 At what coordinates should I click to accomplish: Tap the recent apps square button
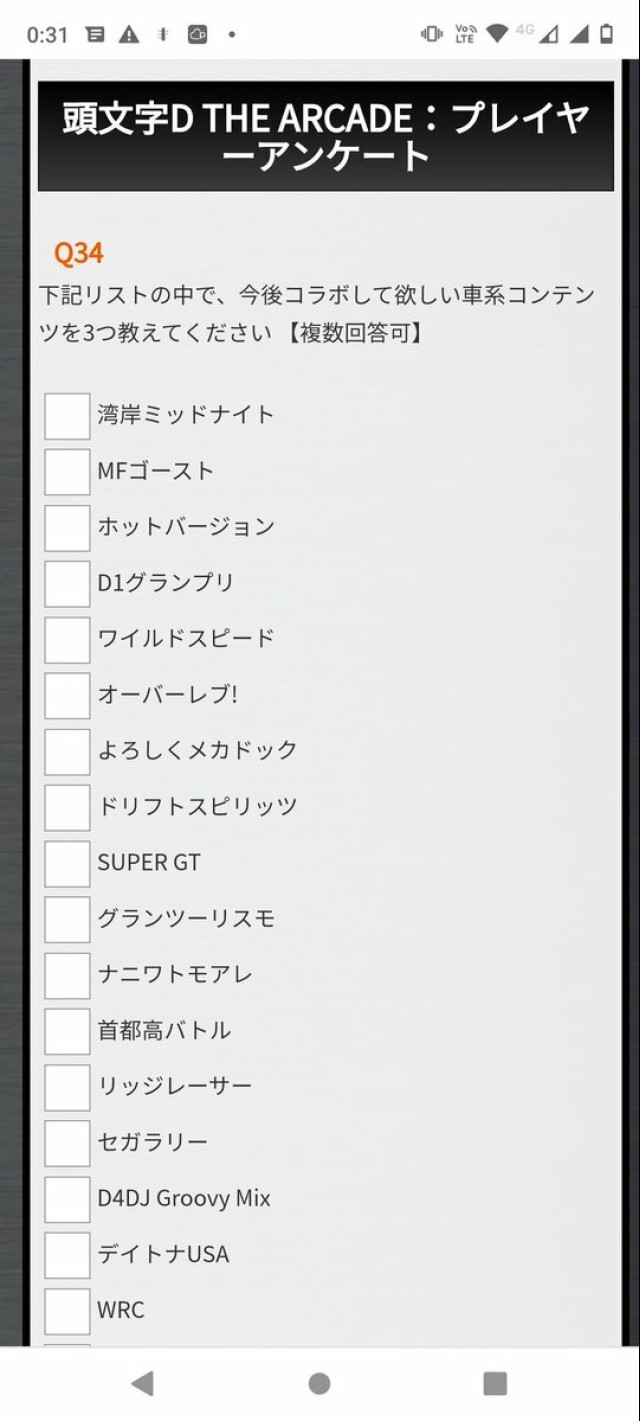(495, 1383)
